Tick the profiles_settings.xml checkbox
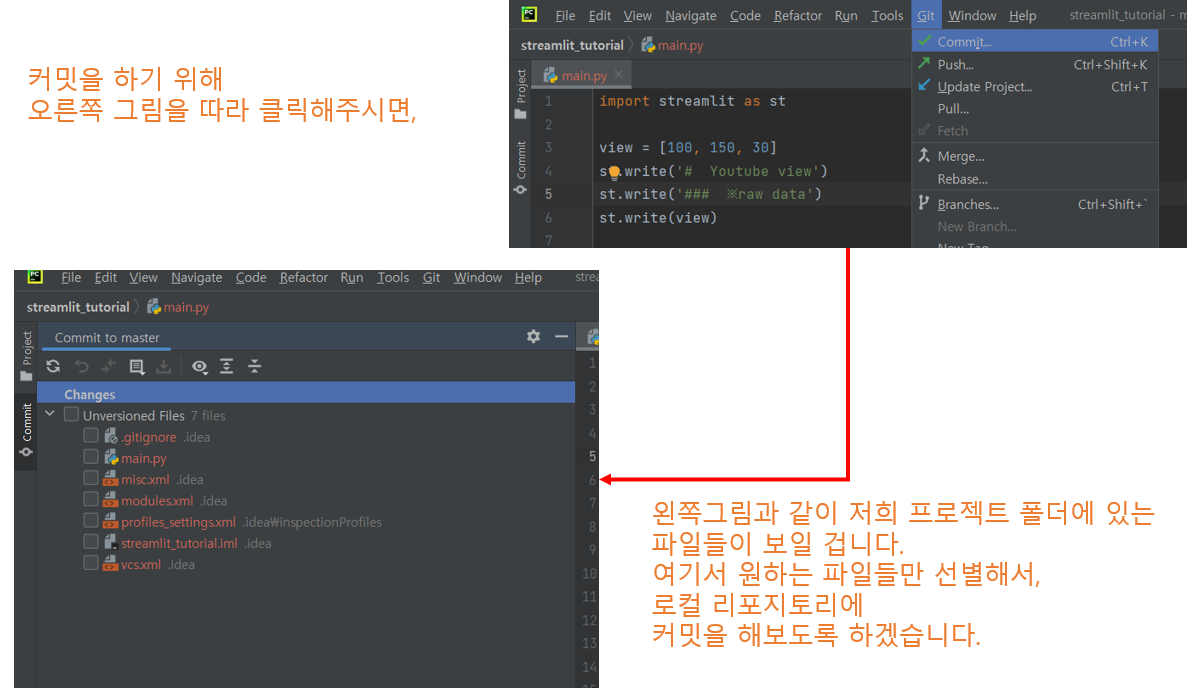 click(91, 521)
